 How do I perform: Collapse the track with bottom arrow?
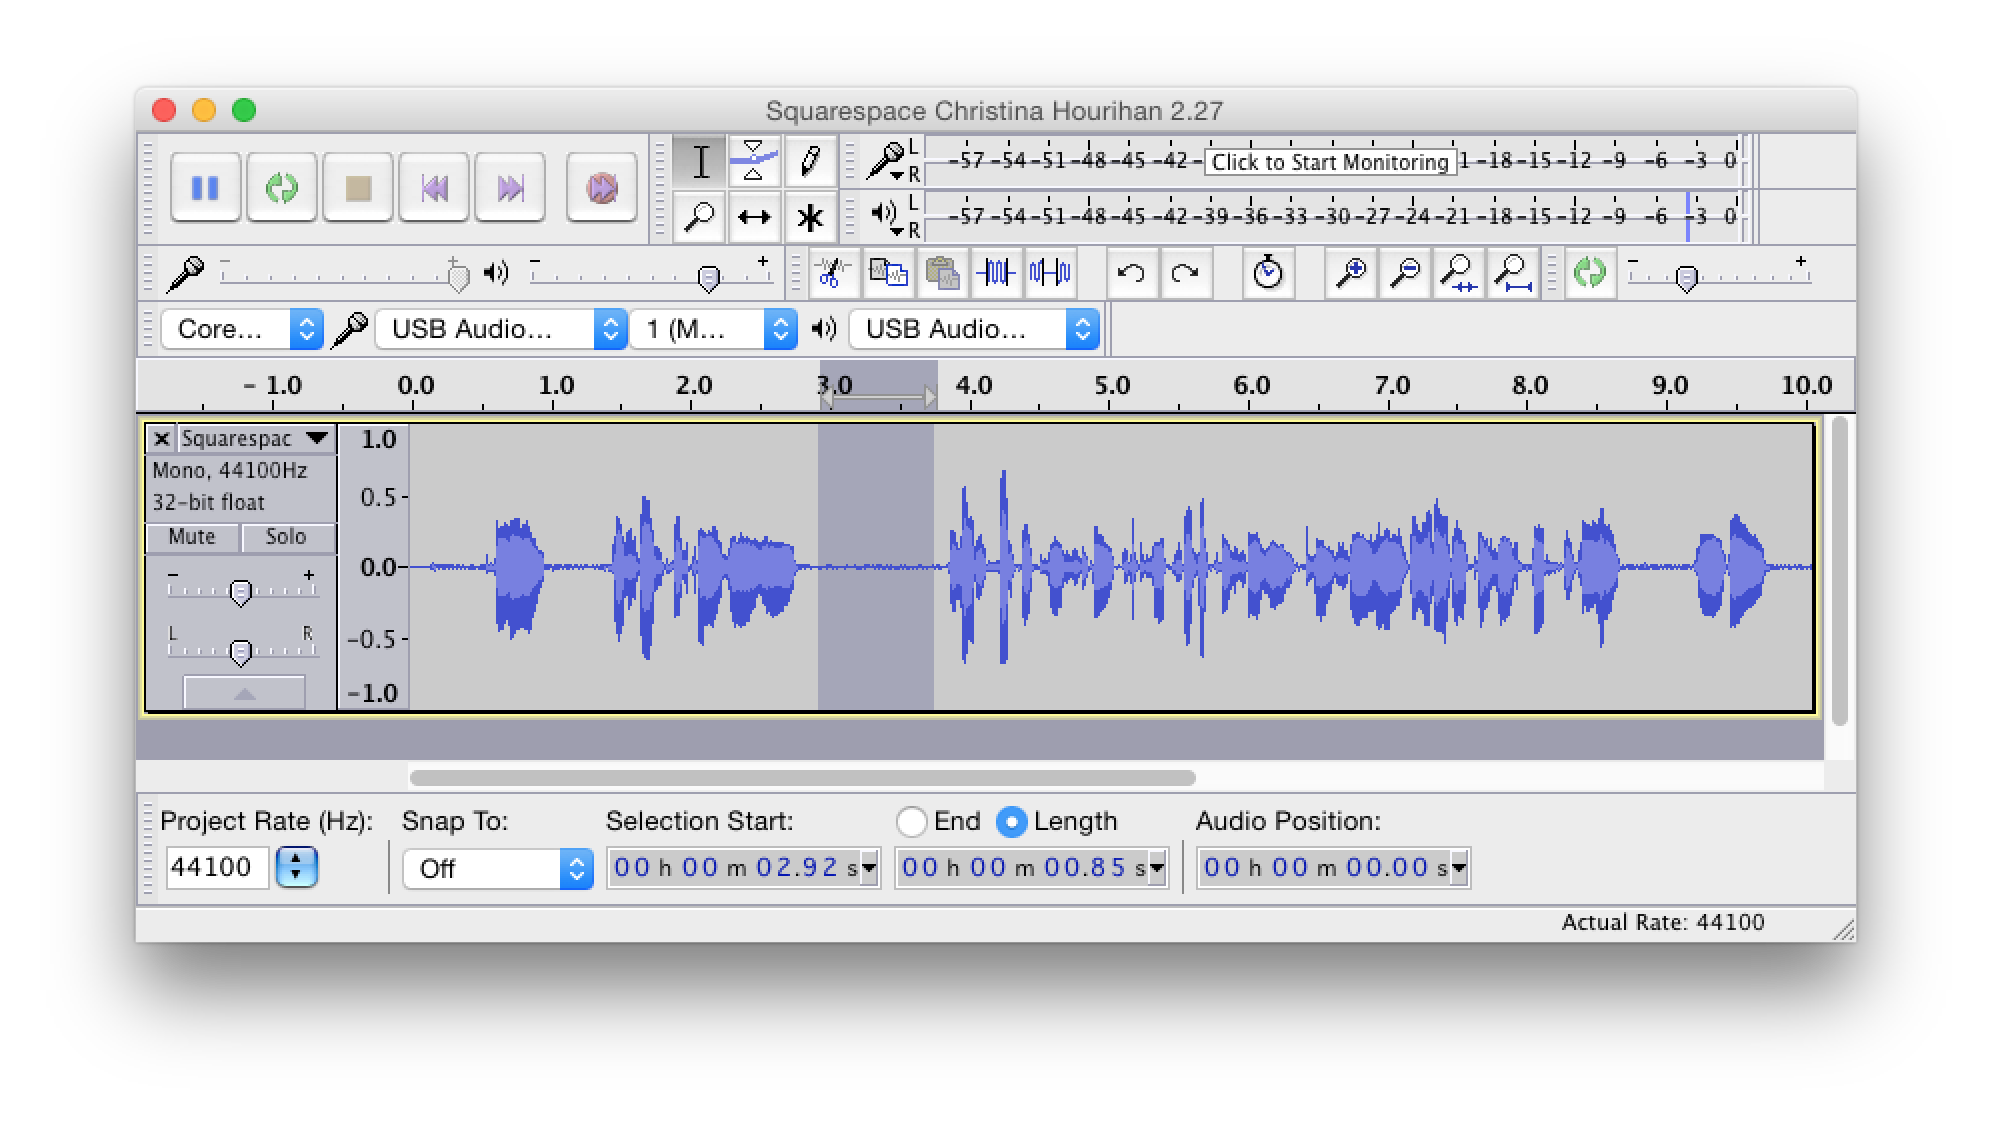(x=244, y=693)
